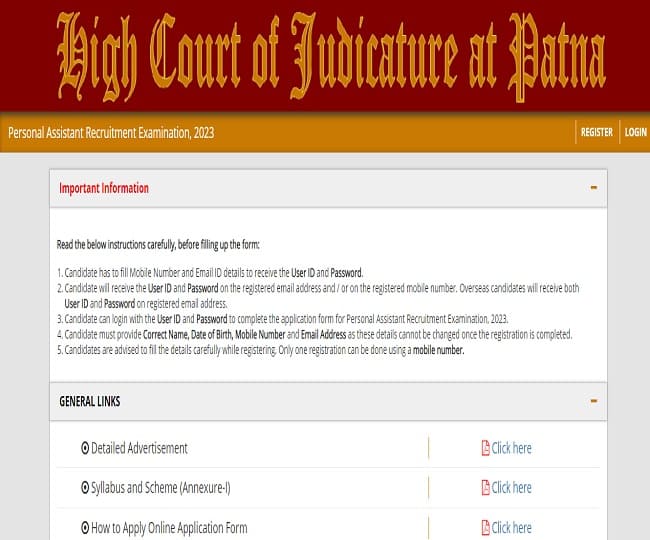This screenshot has height=540, width=650.
Task: Click bullet icon beside How to Apply
Action: tap(85, 527)
